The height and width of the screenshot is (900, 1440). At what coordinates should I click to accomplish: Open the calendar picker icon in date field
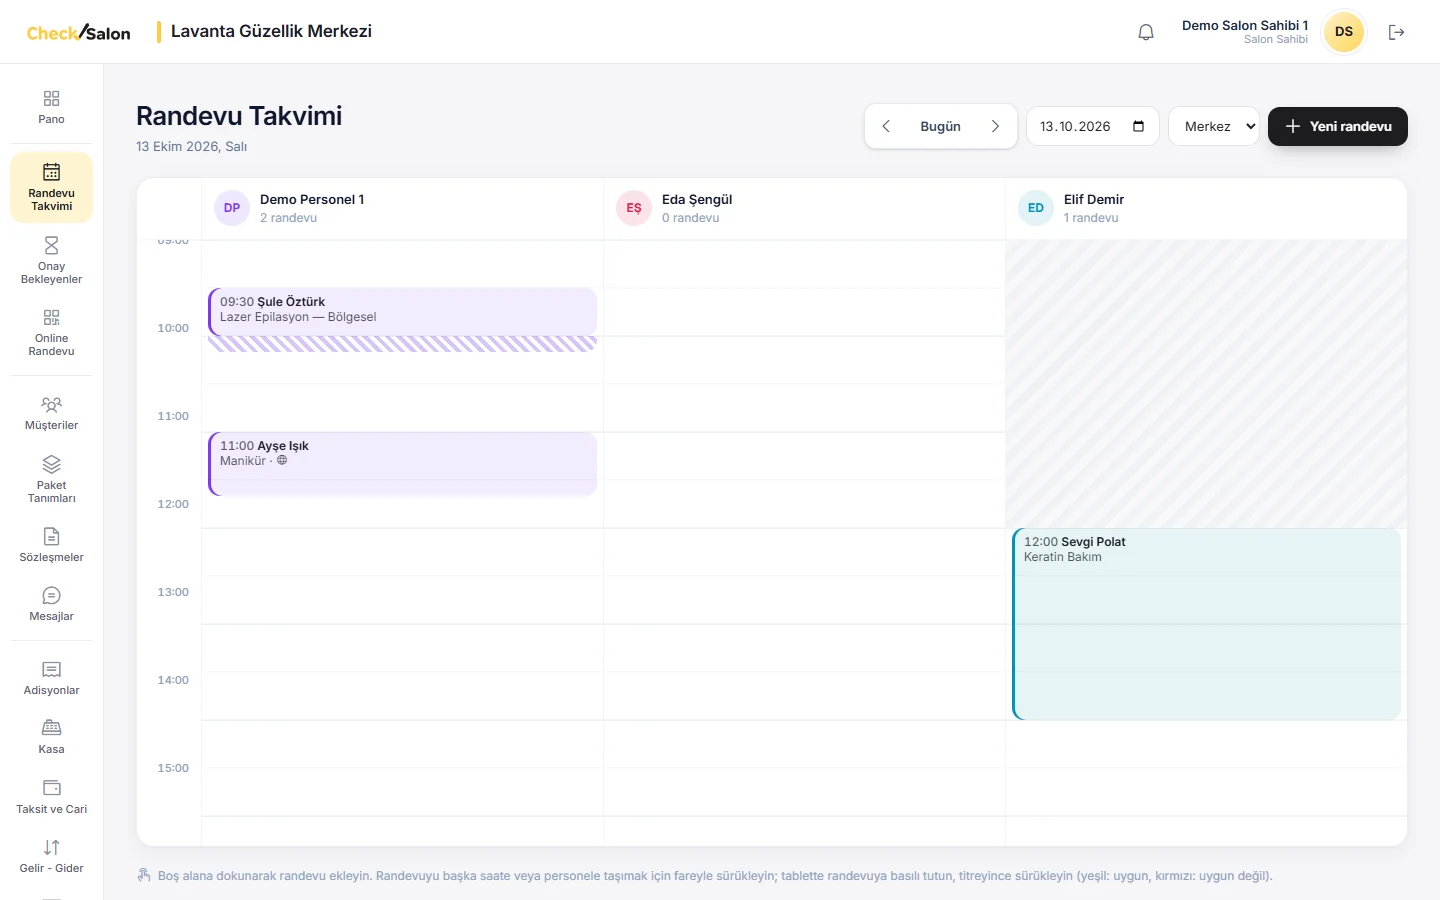point(1138,126)
